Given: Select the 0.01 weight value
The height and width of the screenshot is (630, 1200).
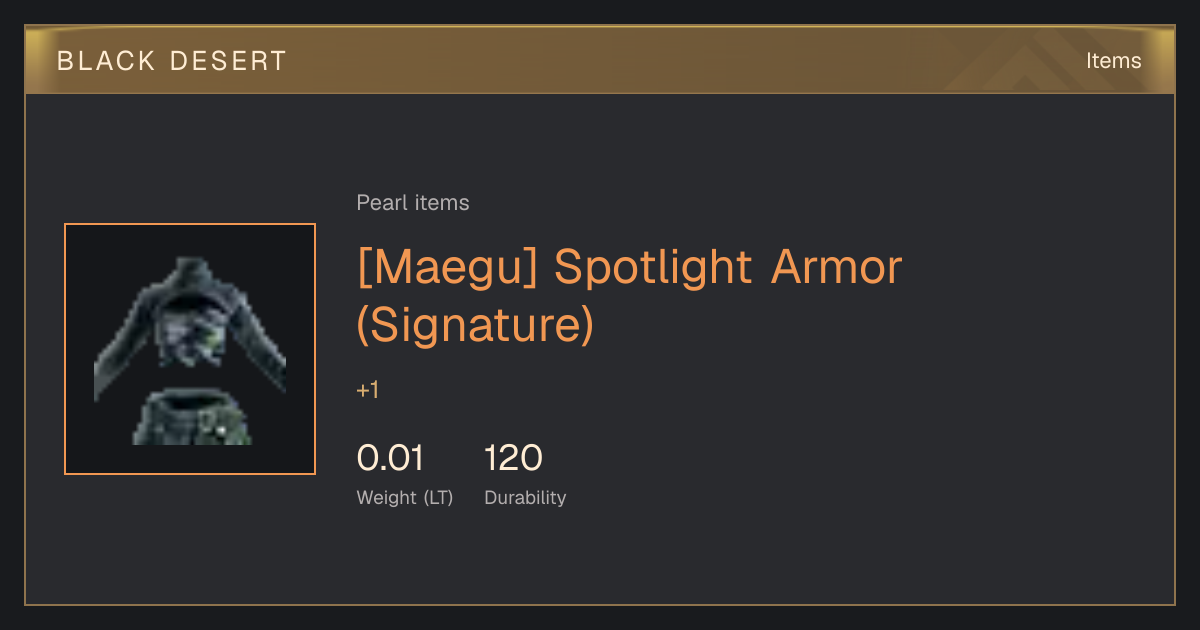Looking at the screenshot, I should [x=390, y=458].
